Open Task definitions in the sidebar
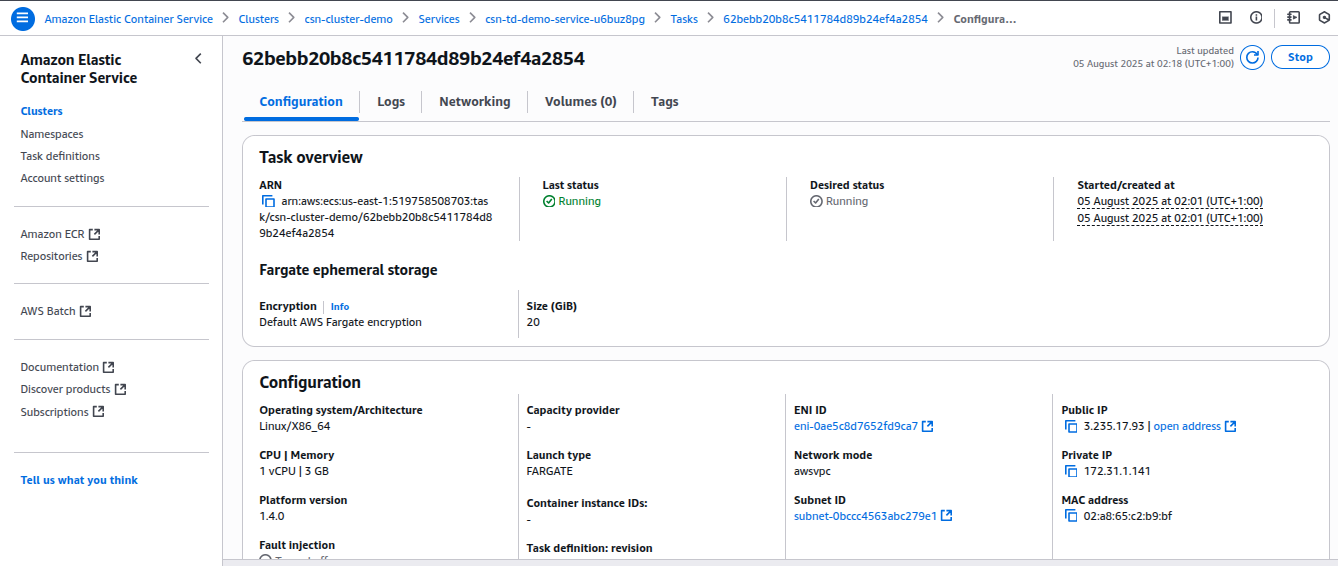Image resolution: width=1338 pixels, height=566 pixels. [x=60, y=156]
